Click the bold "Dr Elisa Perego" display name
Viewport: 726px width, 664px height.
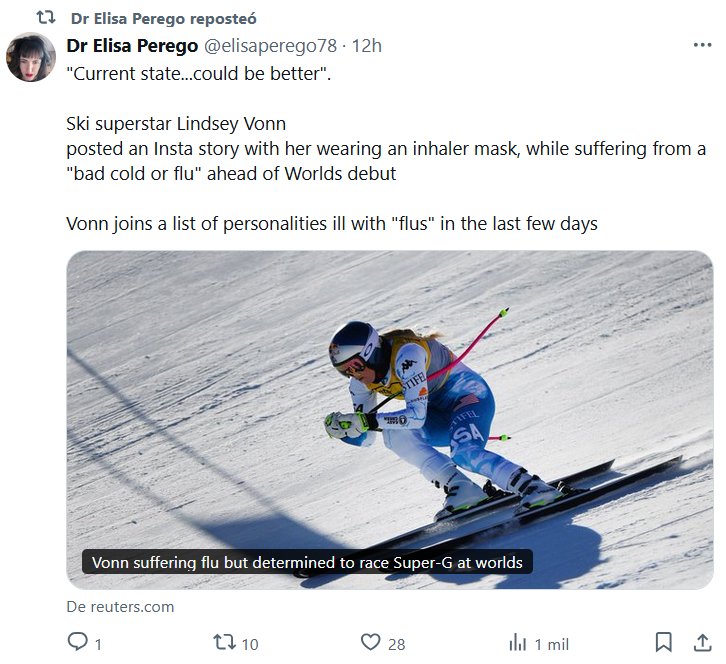point(131,46)
